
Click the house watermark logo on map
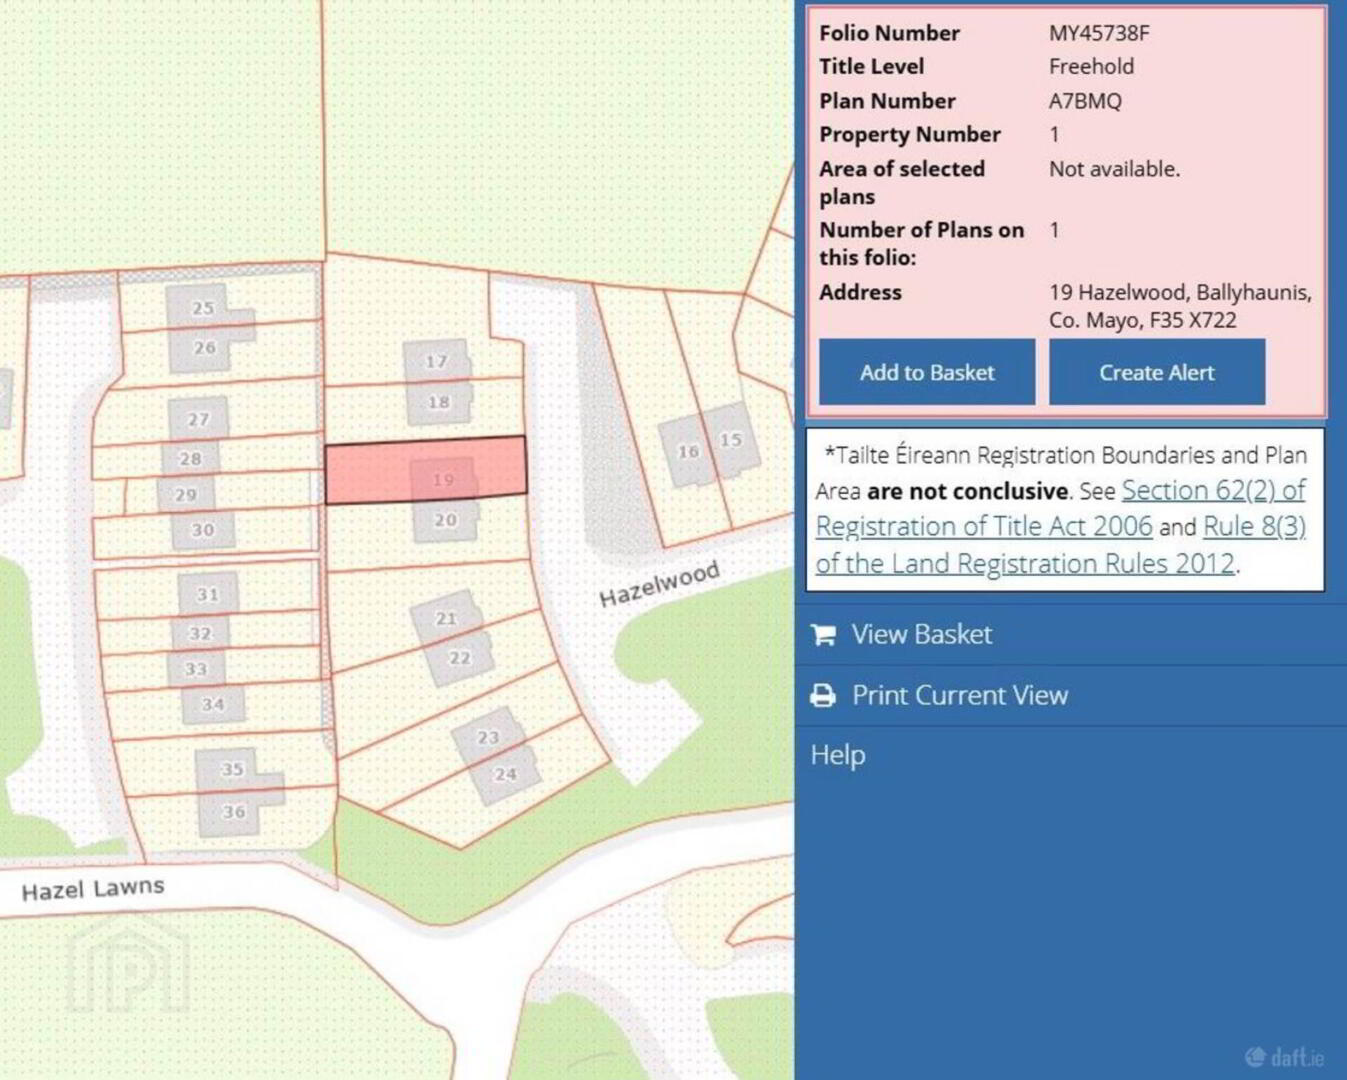click(x=128, y=967)
